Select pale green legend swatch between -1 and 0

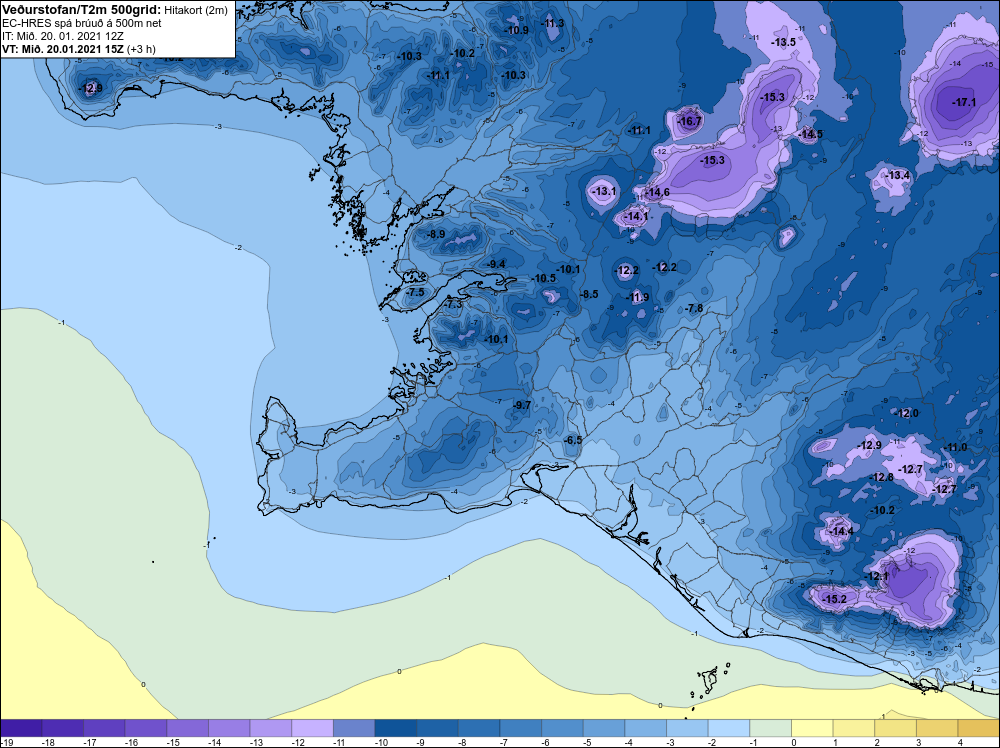[770, 728]
